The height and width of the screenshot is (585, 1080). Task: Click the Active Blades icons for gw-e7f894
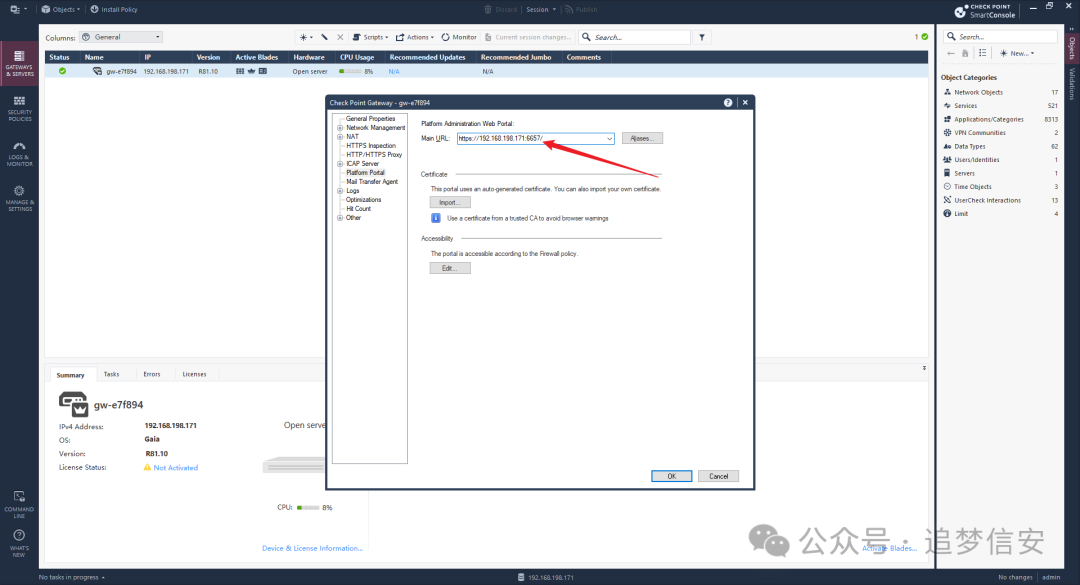pyautogui.click(x=251, y=71)
